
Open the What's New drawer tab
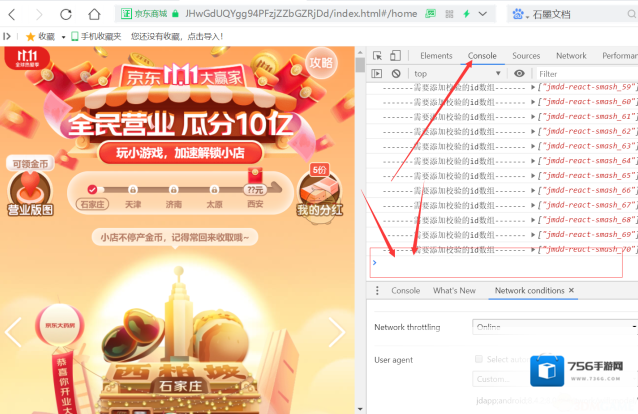[454, 290]
